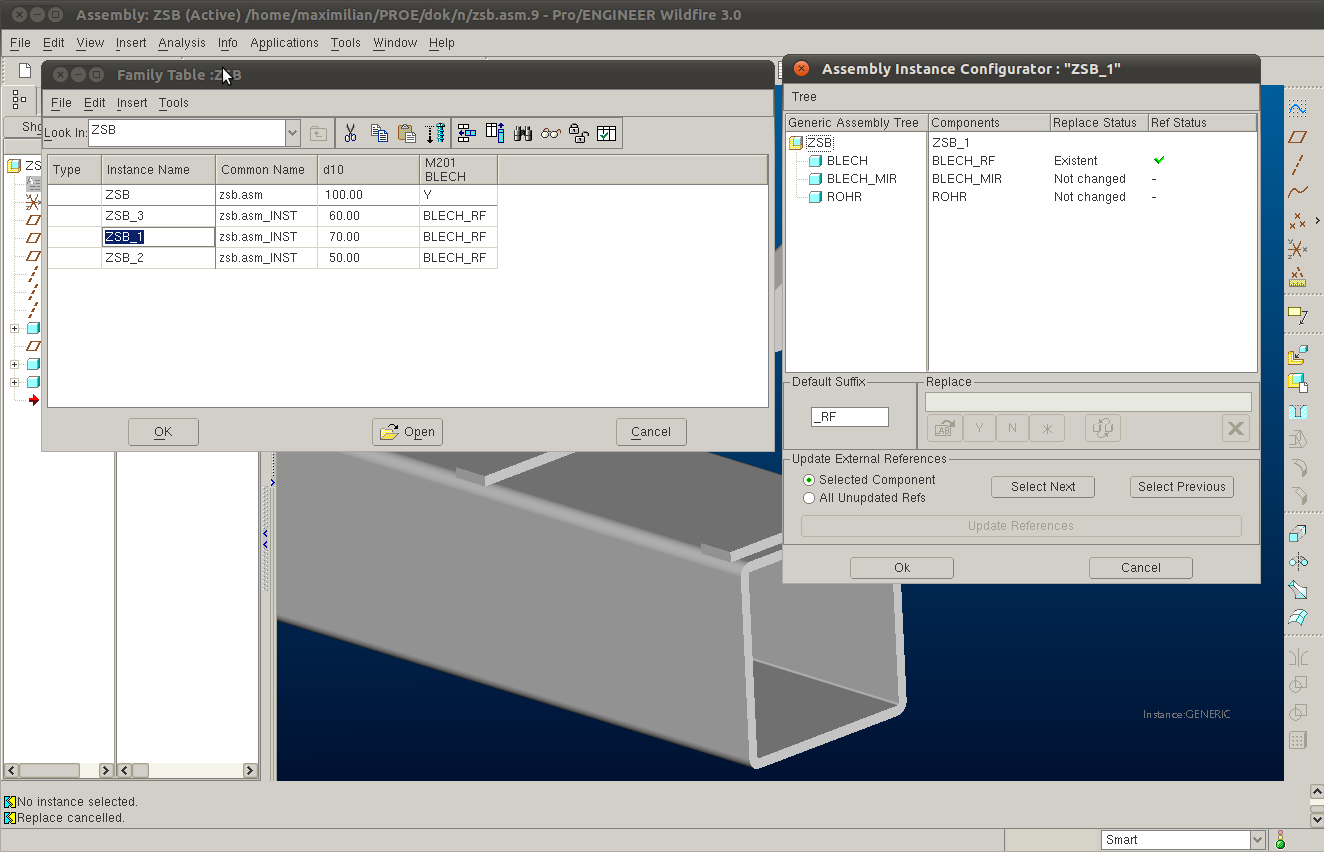Click Ok in Assembly Instance Configurator
This screenshot has width=1324, height=852.
click(902, 568)
